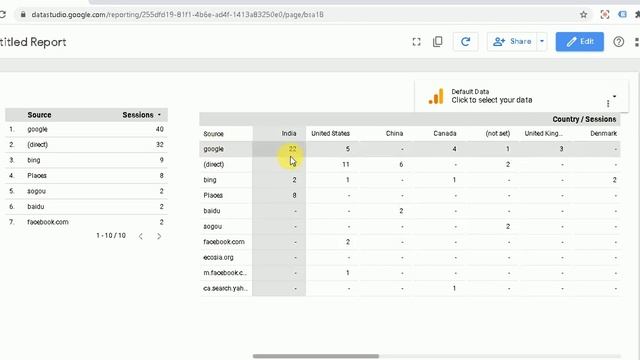Click the Denmark column header

click(603, 133)
